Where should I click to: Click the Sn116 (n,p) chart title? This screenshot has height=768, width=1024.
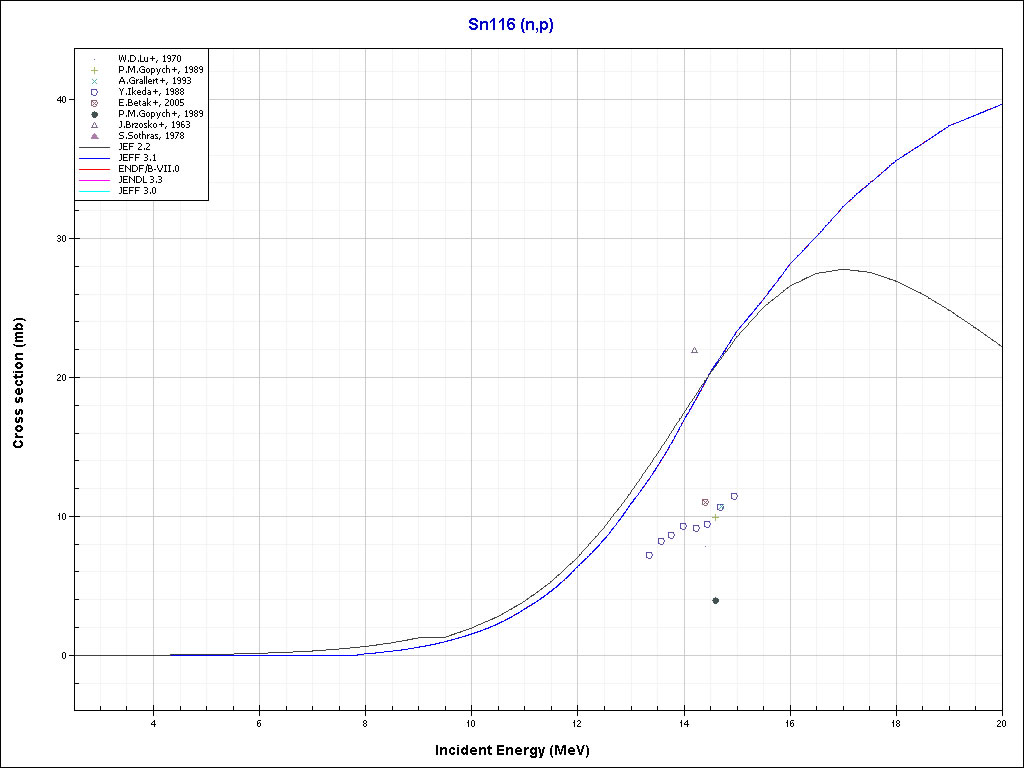(x=511, y=25)
